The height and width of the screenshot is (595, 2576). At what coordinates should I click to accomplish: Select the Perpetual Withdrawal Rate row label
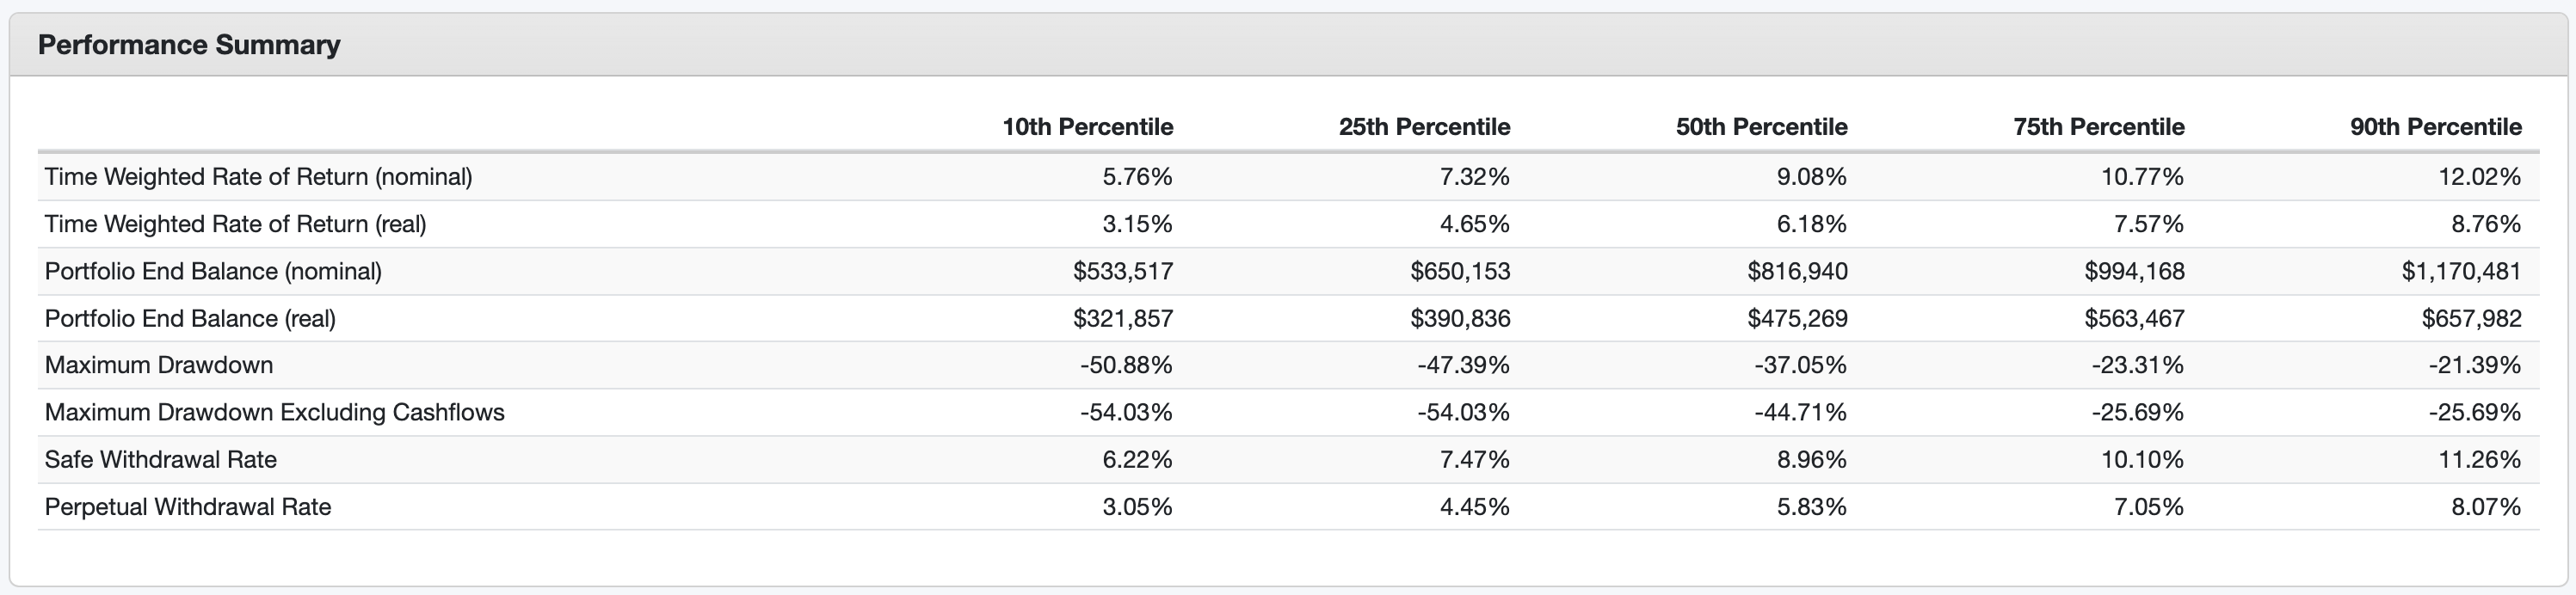188,507
